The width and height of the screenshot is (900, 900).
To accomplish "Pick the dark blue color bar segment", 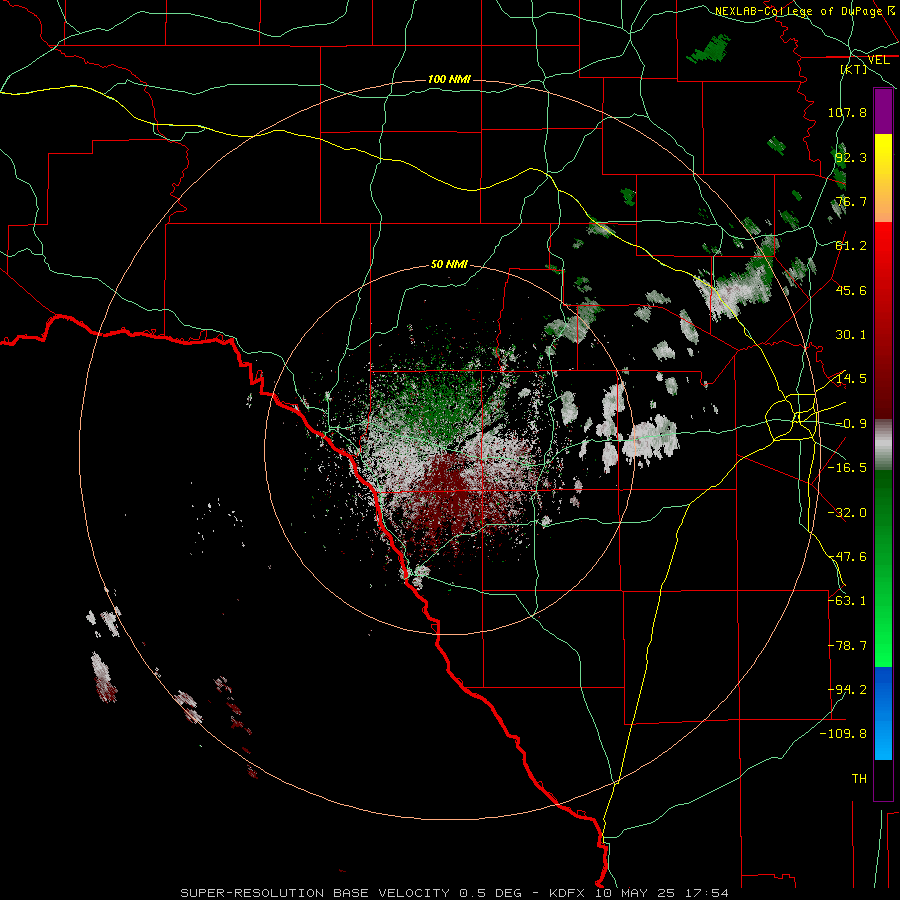I will pos(883,689).
